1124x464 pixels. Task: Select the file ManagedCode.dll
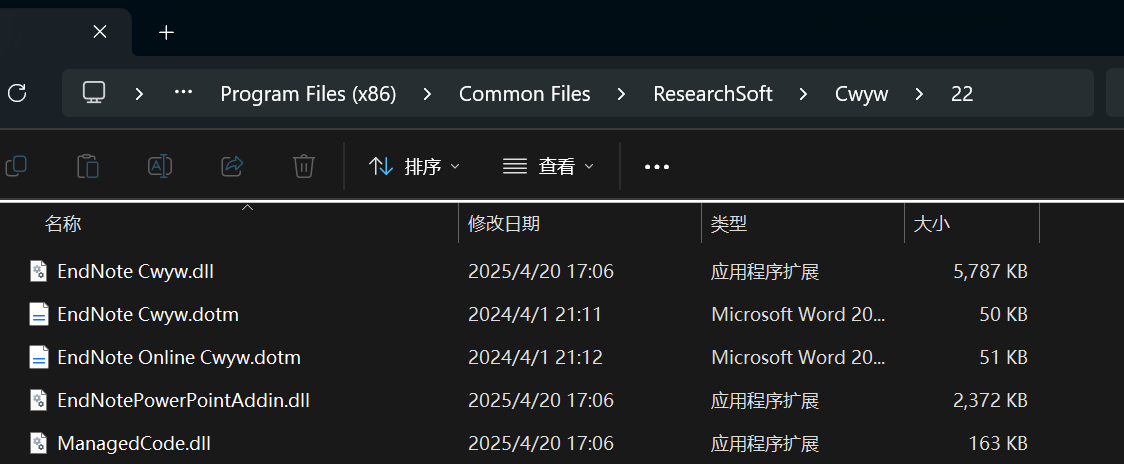click(x=133, y=444)
